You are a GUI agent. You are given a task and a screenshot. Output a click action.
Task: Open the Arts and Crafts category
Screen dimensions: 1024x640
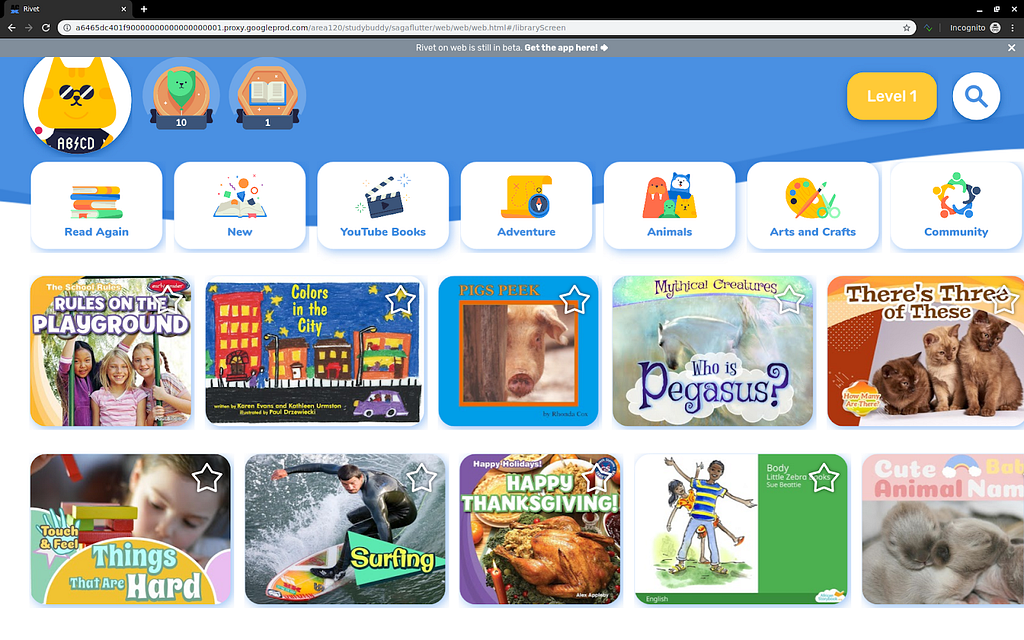(x=812, y=206)
